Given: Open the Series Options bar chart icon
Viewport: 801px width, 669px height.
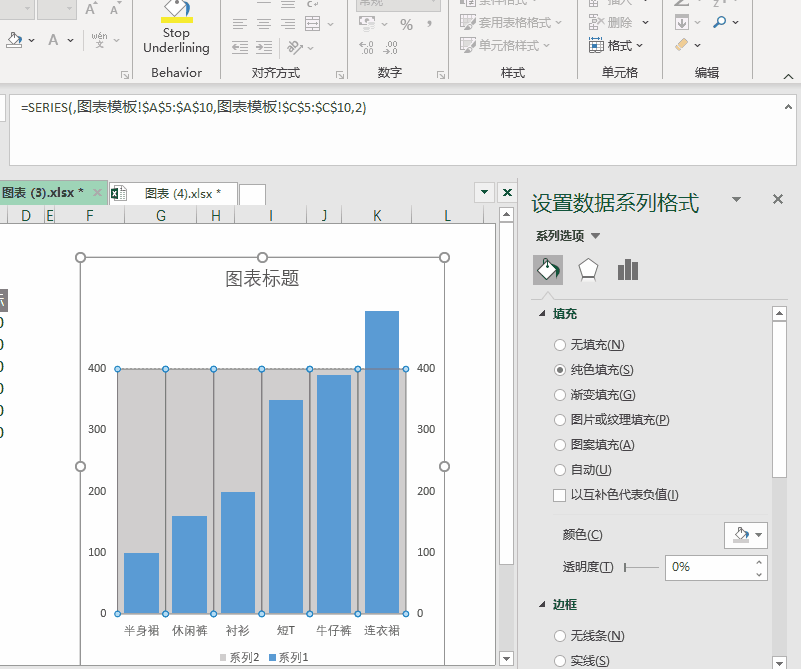Looking at the screenshot, I should [x=628, y=270].
